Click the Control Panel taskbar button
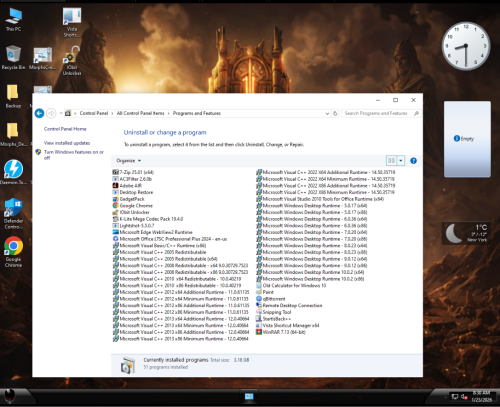Image resolution: width=500 pixels, height=407 pixels. (x=249, y=396)
